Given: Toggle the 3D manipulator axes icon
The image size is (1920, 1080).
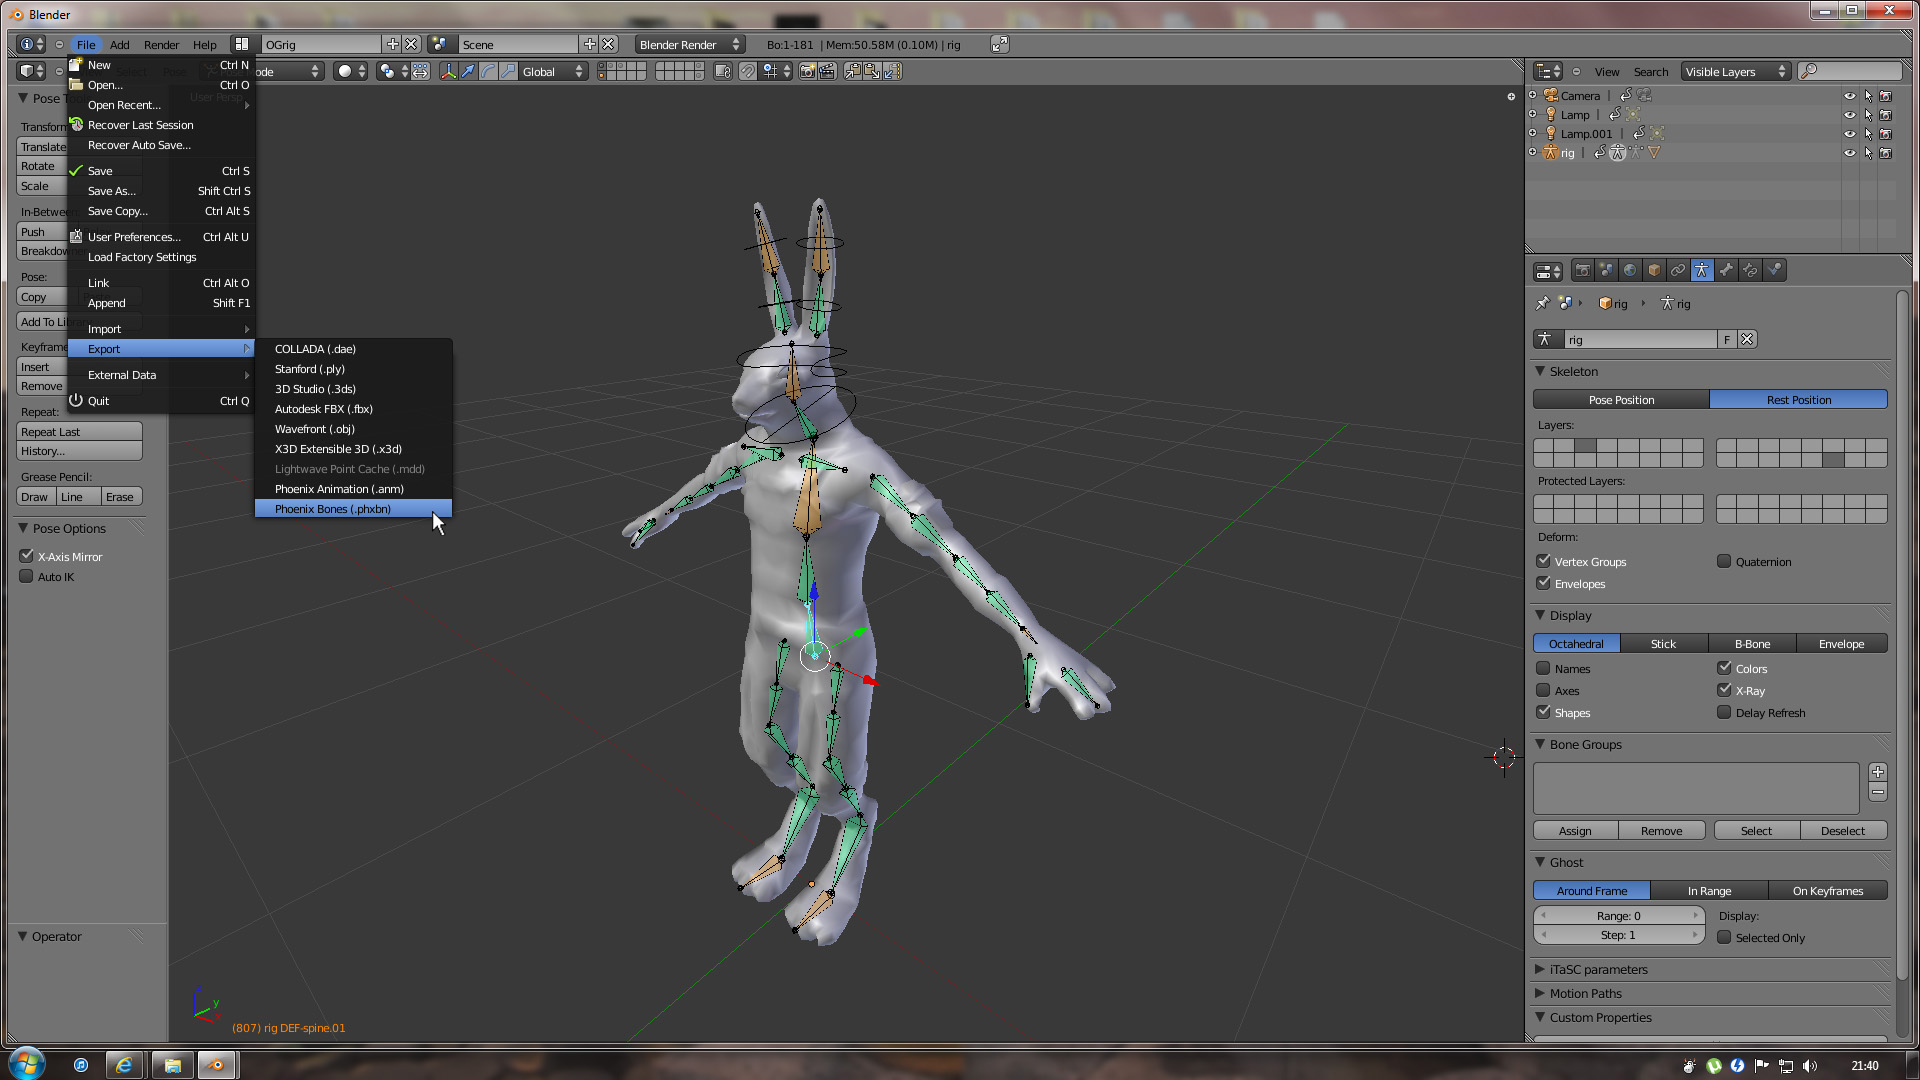Looking at the screenshot, I should (447, 71).
